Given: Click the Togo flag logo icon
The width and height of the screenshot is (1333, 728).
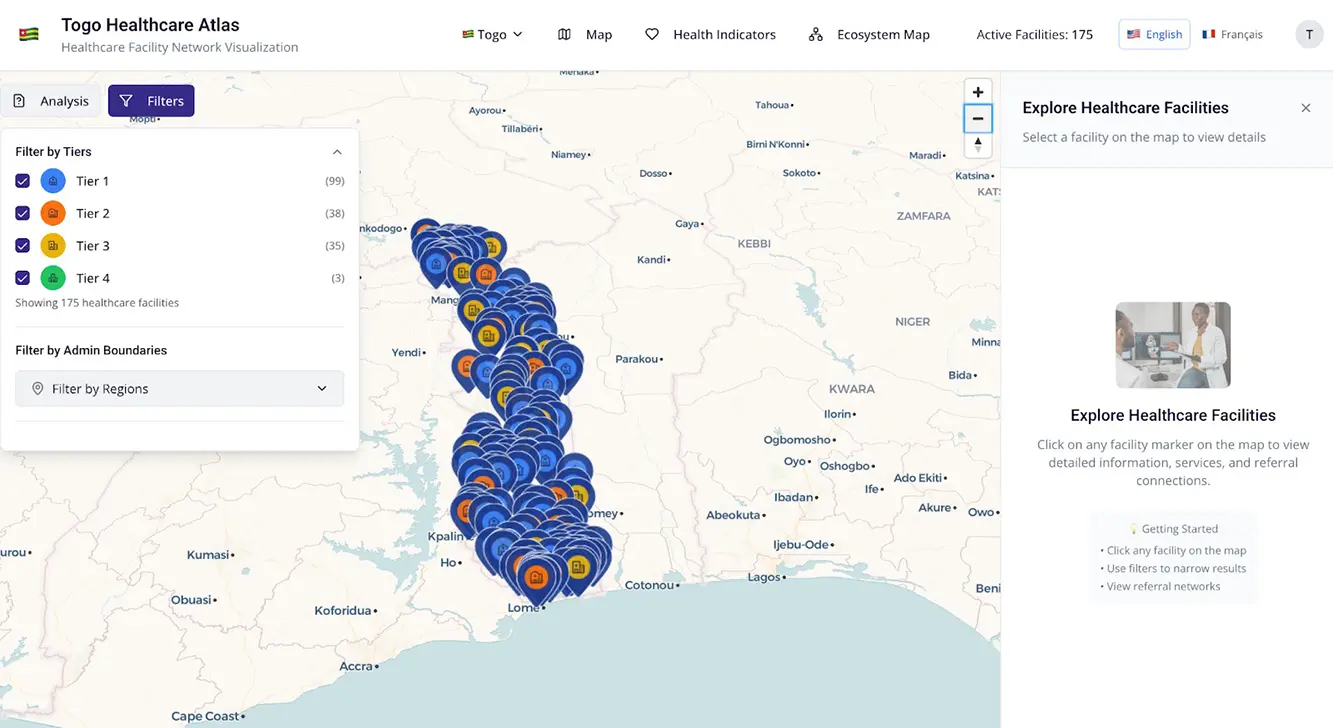Looking at the screenshot, I should tap(28, 34).
